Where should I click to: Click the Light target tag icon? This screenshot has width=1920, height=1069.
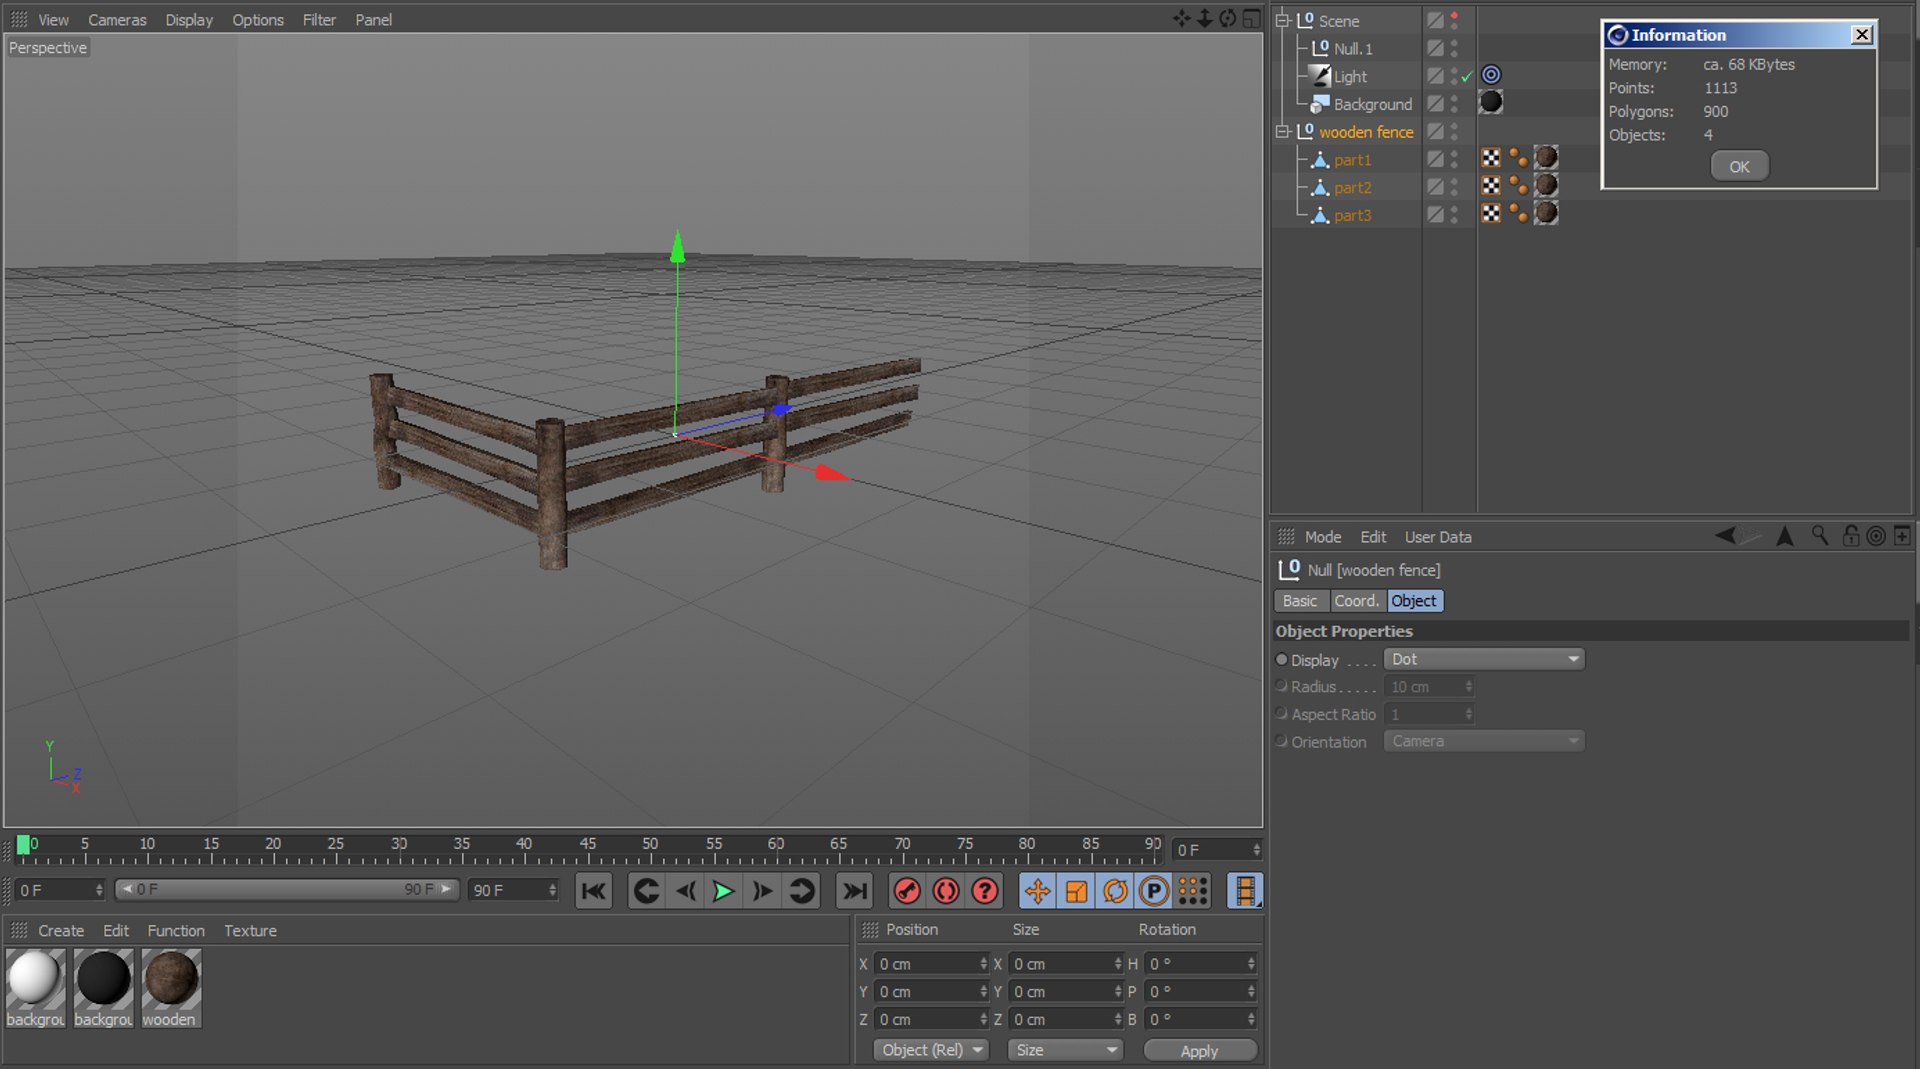1491,75
